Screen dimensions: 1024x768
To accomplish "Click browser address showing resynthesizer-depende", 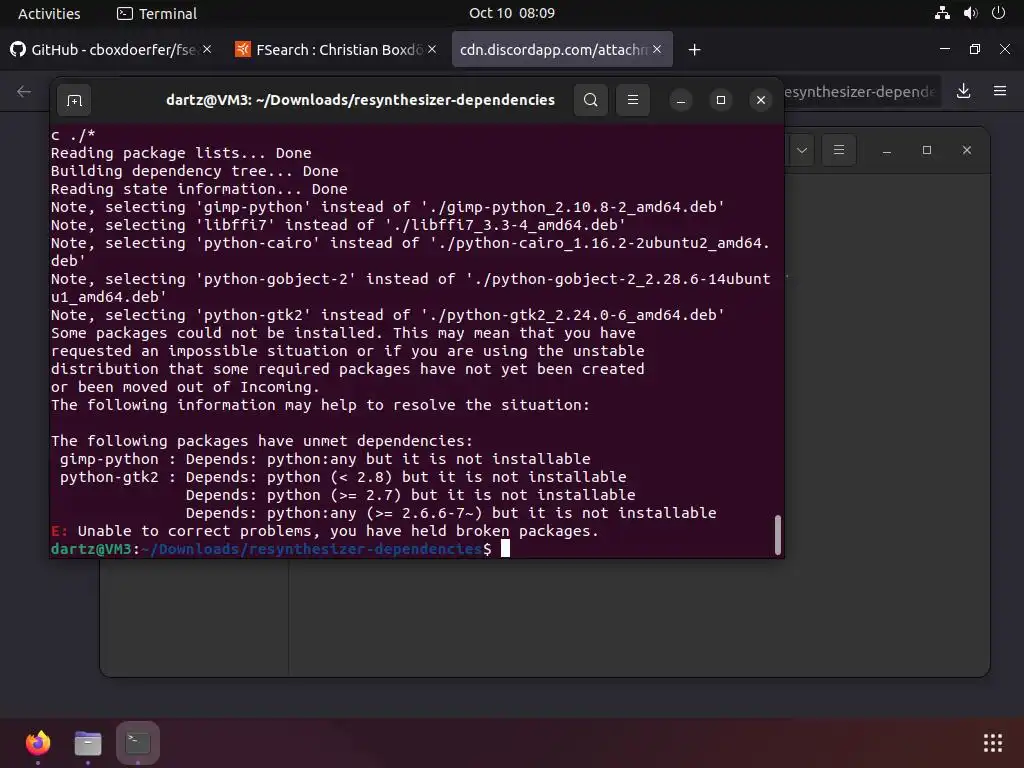I will tap(861, 91).
